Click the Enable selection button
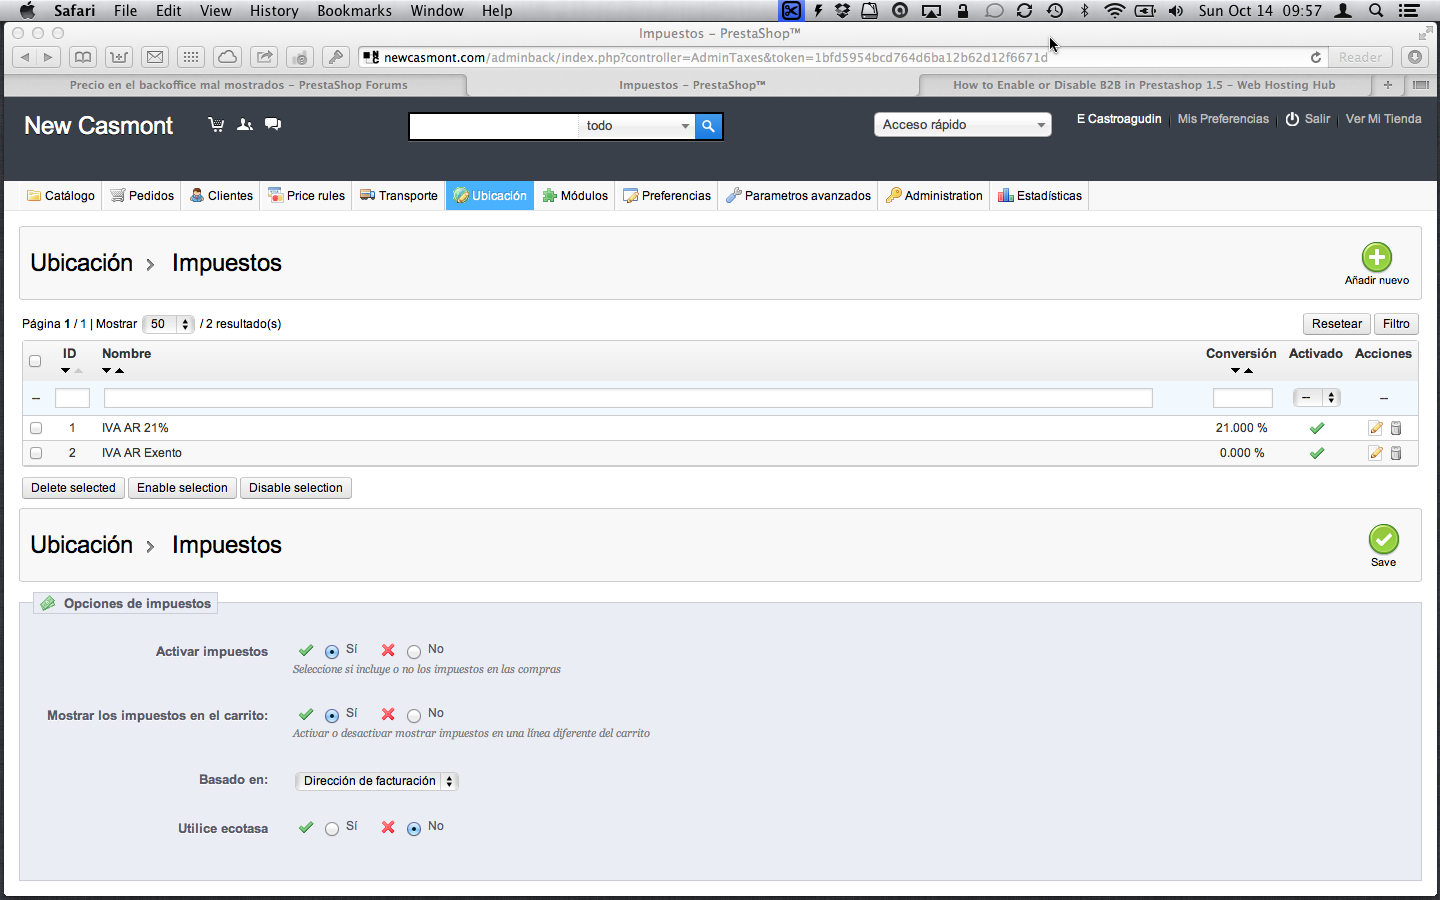Image resolution: width=1440 pixels, height=900 pixels. (182, 488)
